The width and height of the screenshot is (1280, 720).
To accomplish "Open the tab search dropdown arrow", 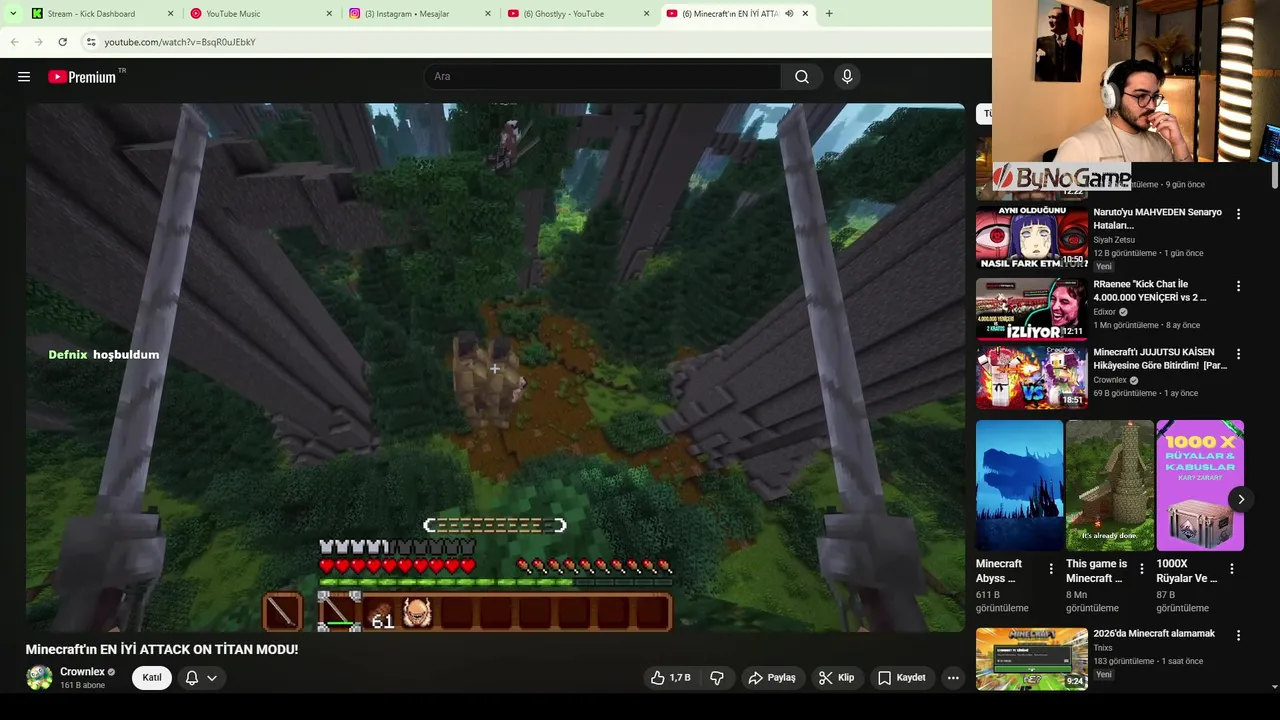I will [x=13, y=14].
